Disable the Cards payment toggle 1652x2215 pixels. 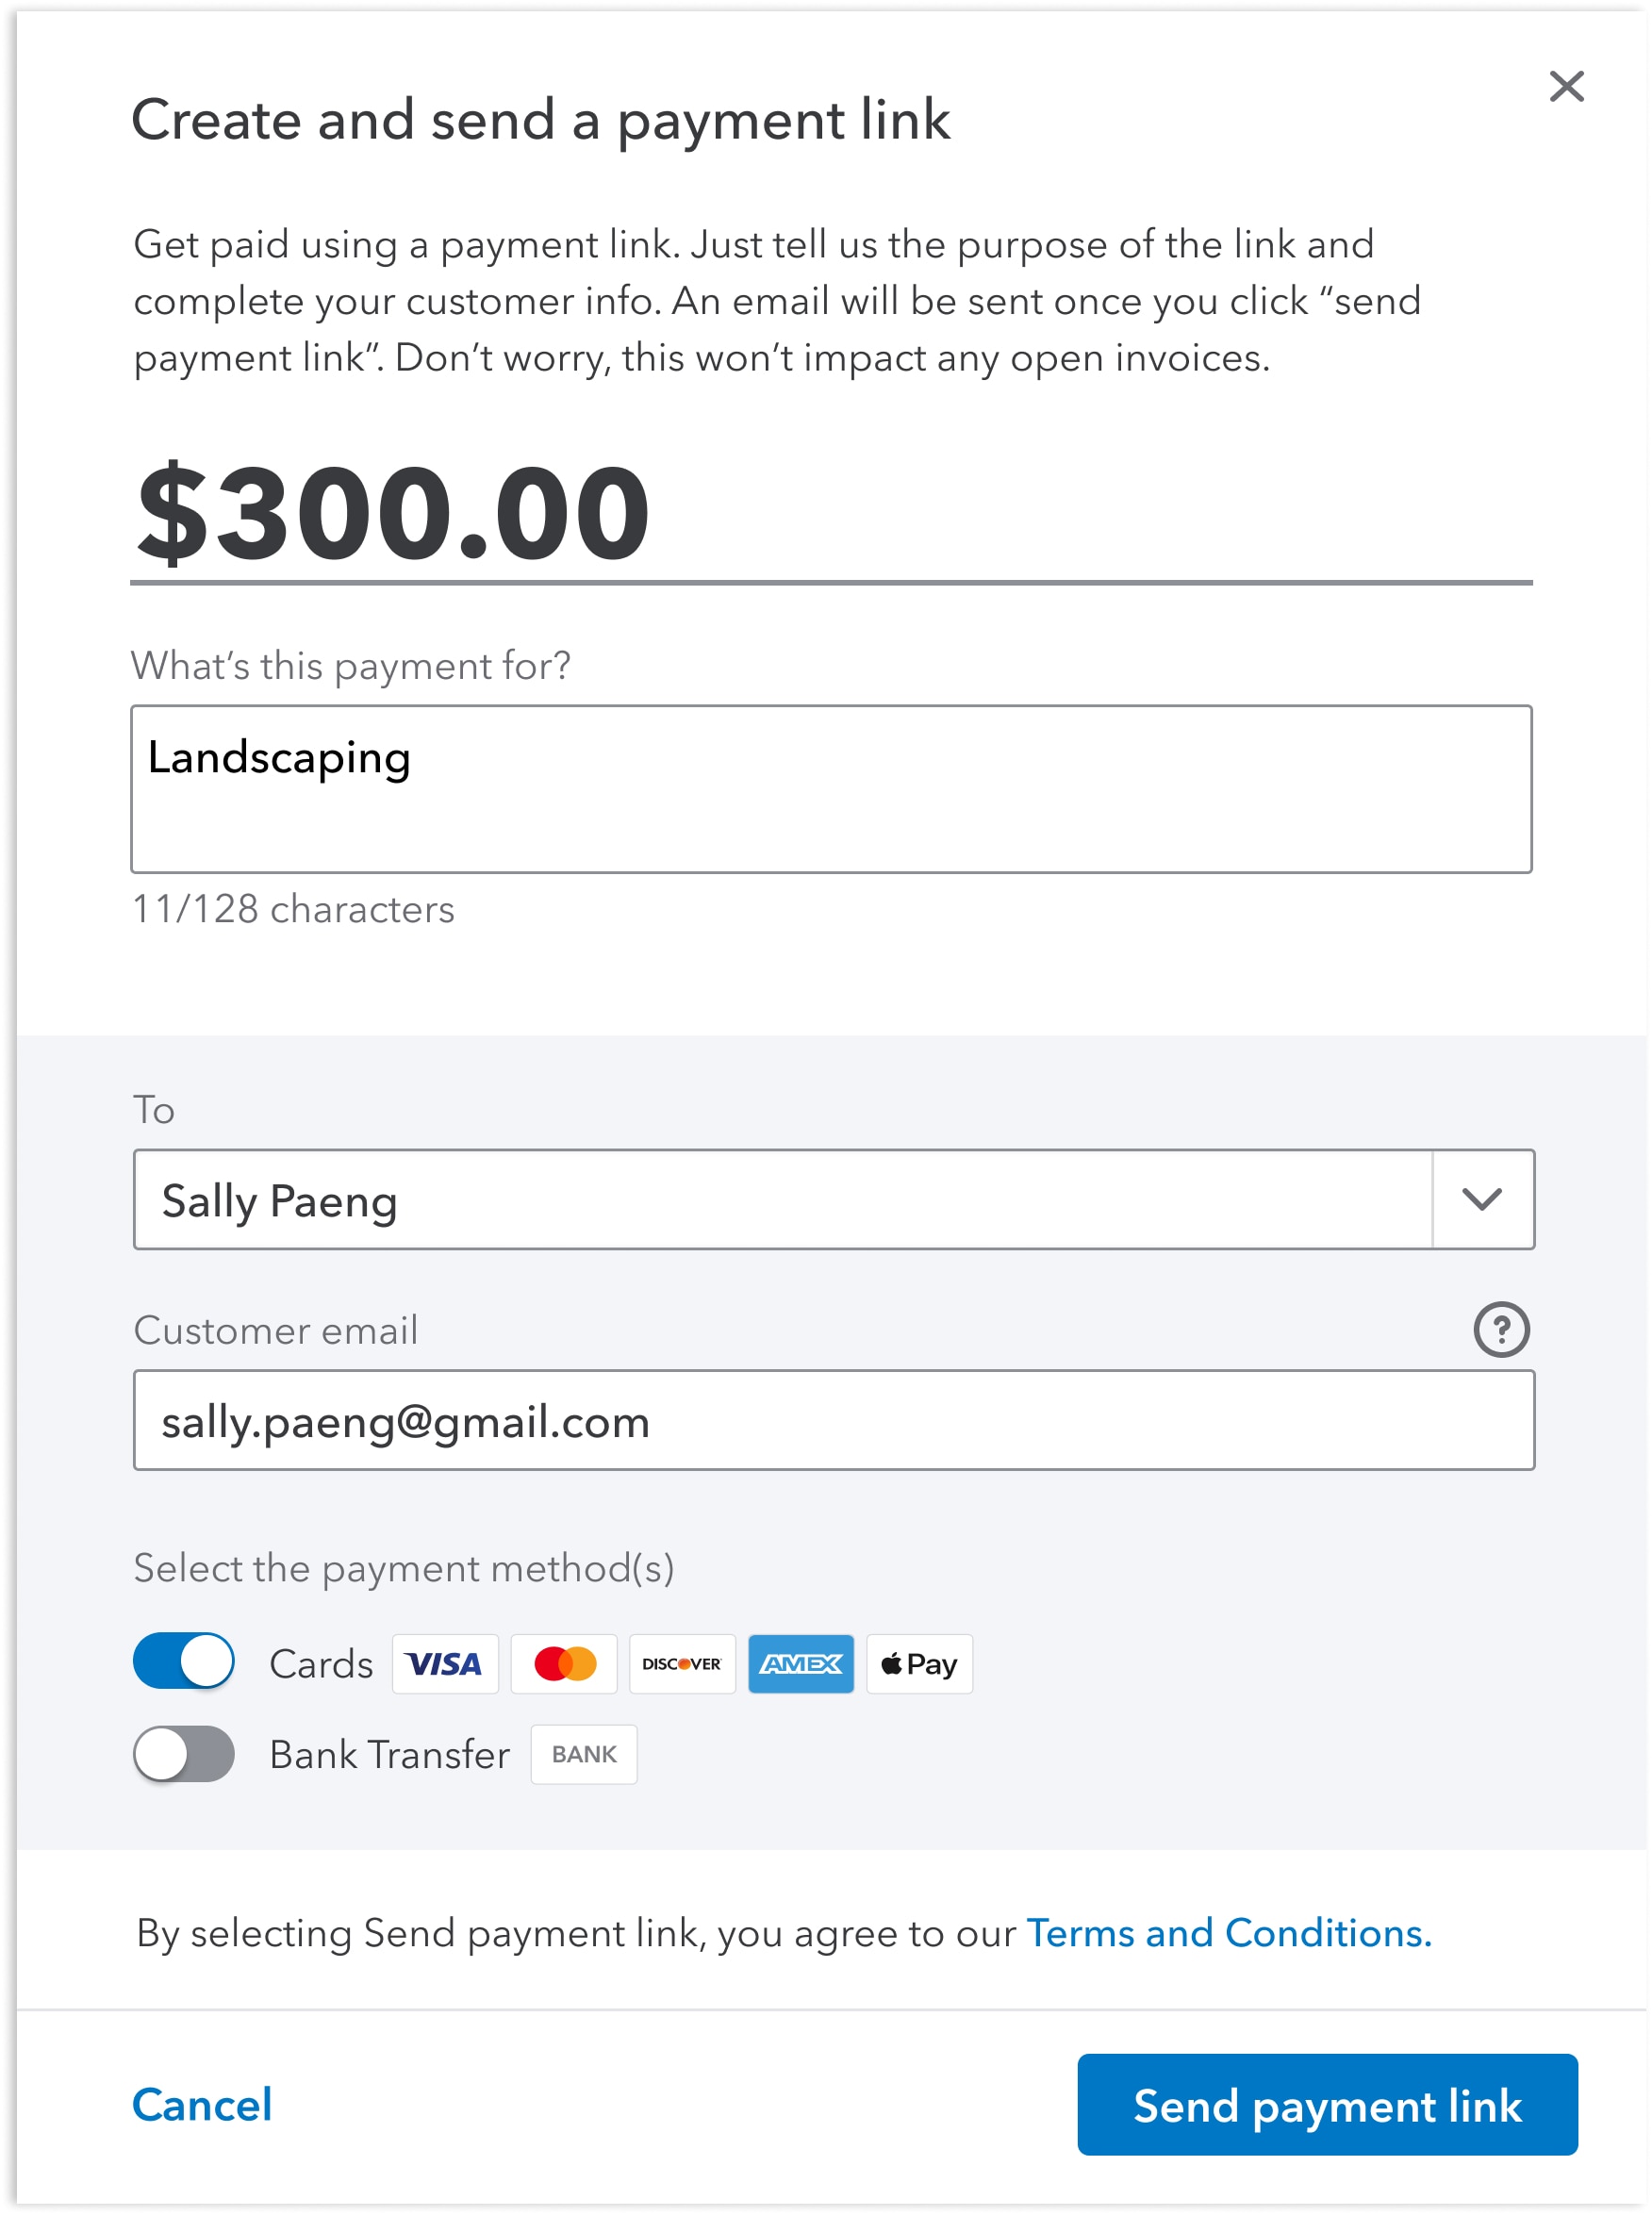184,1661
